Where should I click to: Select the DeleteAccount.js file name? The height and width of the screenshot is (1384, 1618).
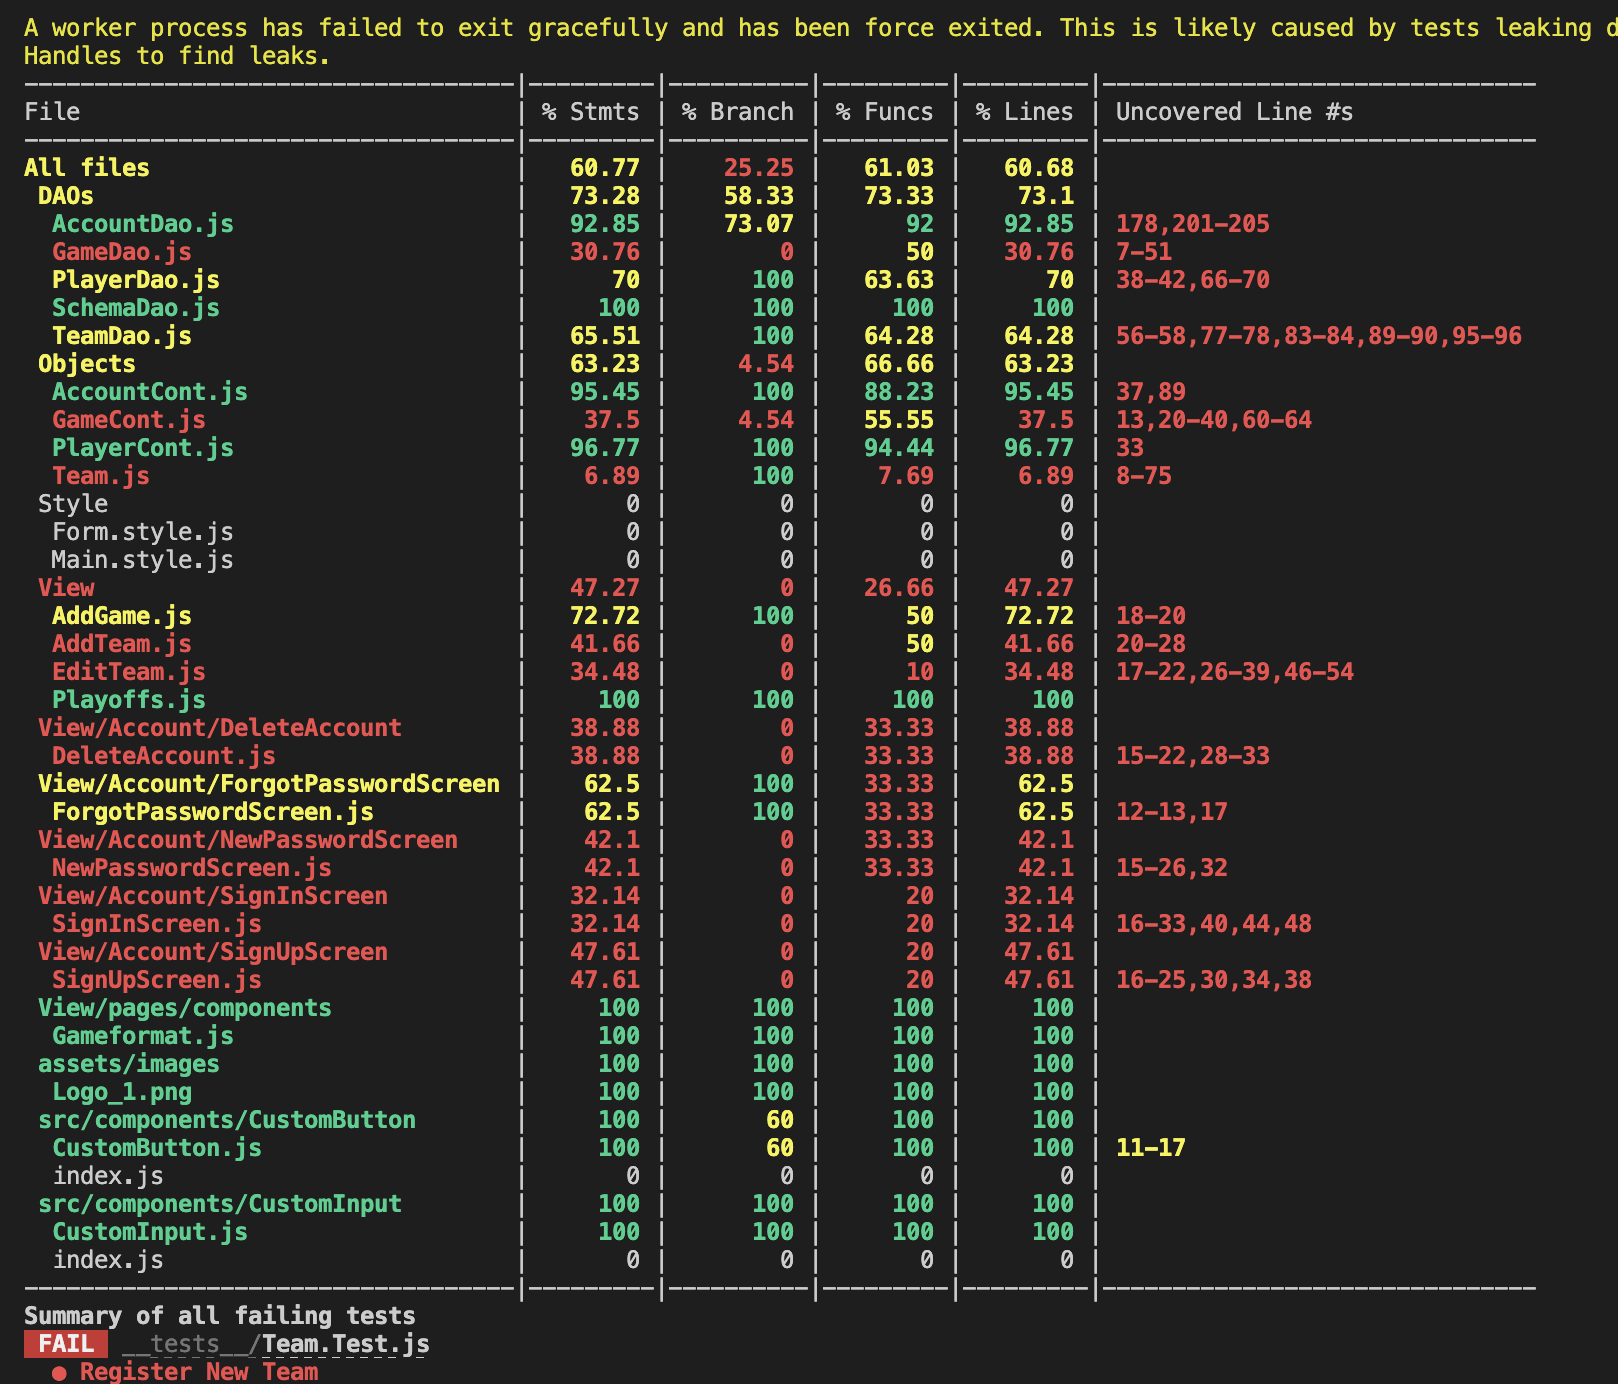(164, 756)
